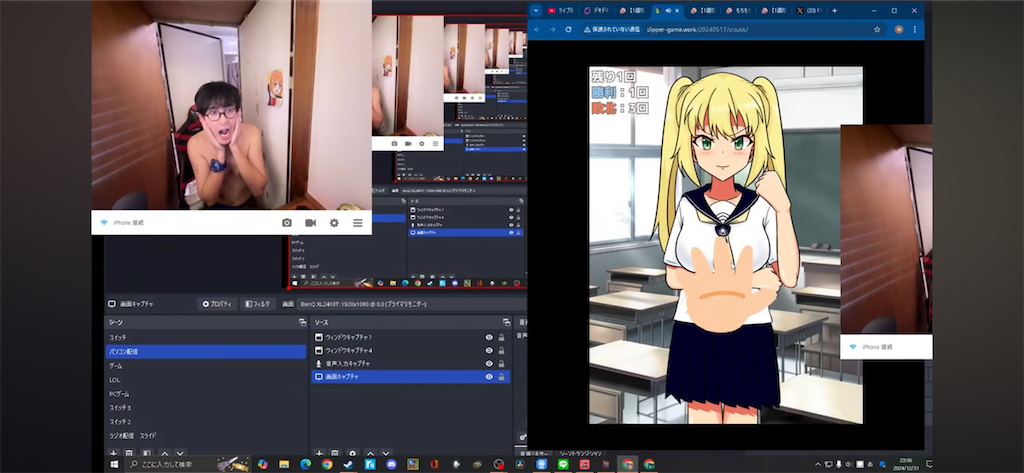Open the volume control in system tray
The height and width of the screenshot is (473, 1024).
coord(849,465)
